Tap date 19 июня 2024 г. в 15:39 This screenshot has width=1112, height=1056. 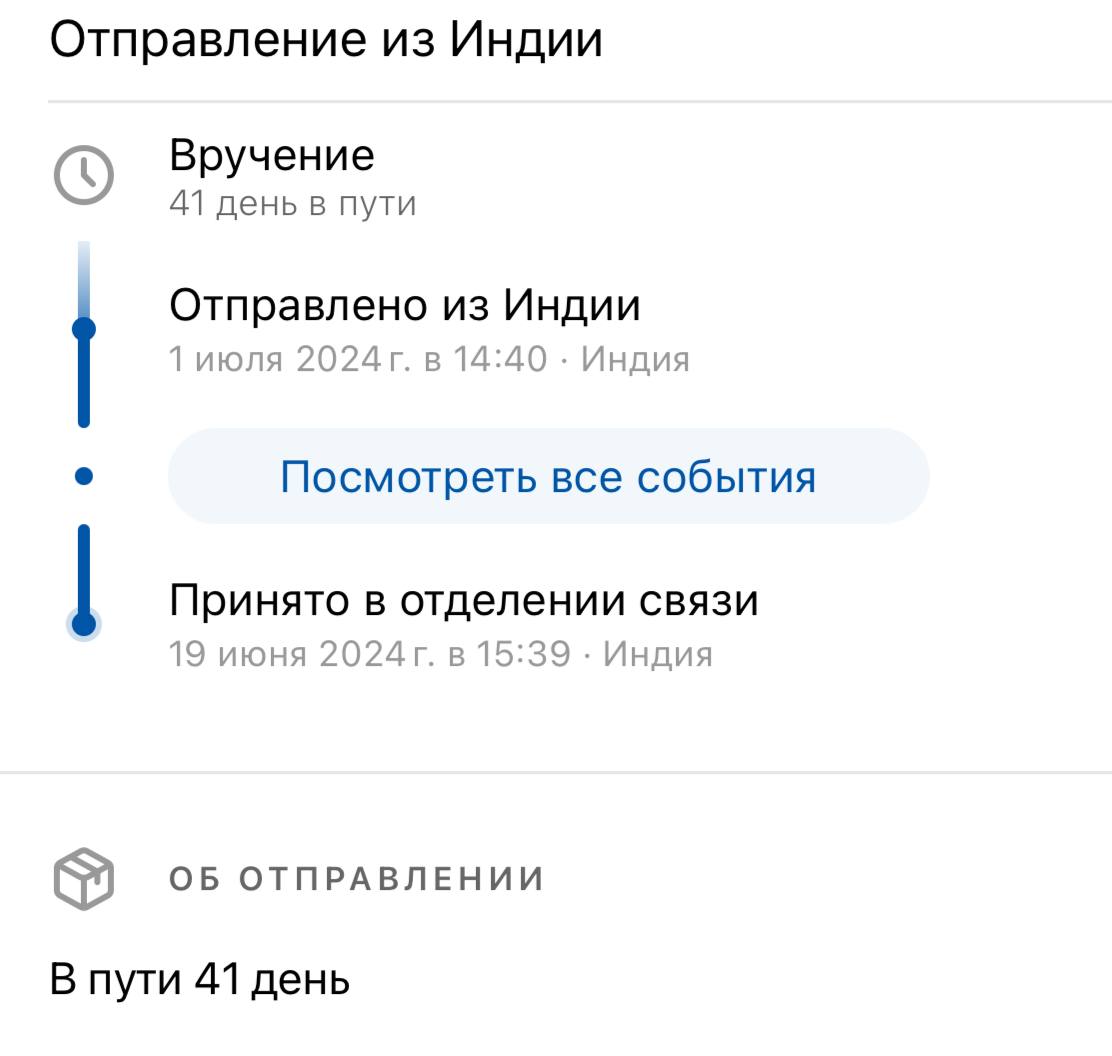tap(369, 654)
